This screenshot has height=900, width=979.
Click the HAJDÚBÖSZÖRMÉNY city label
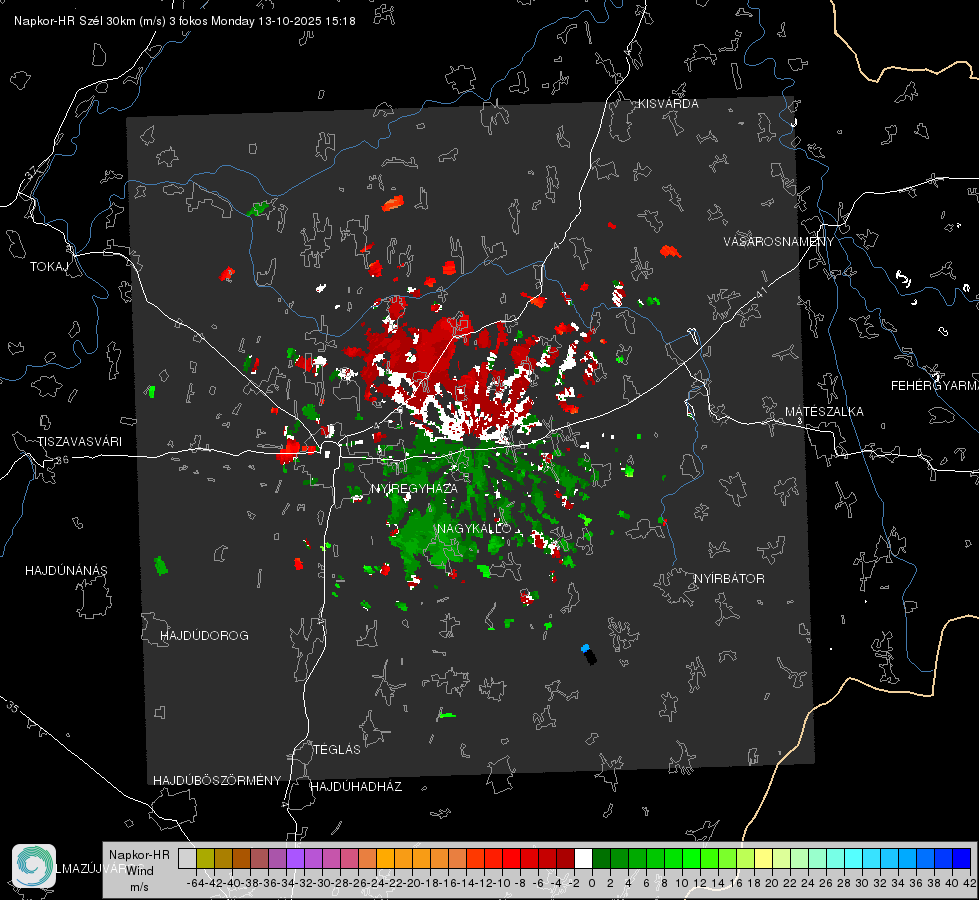point(217,780)
